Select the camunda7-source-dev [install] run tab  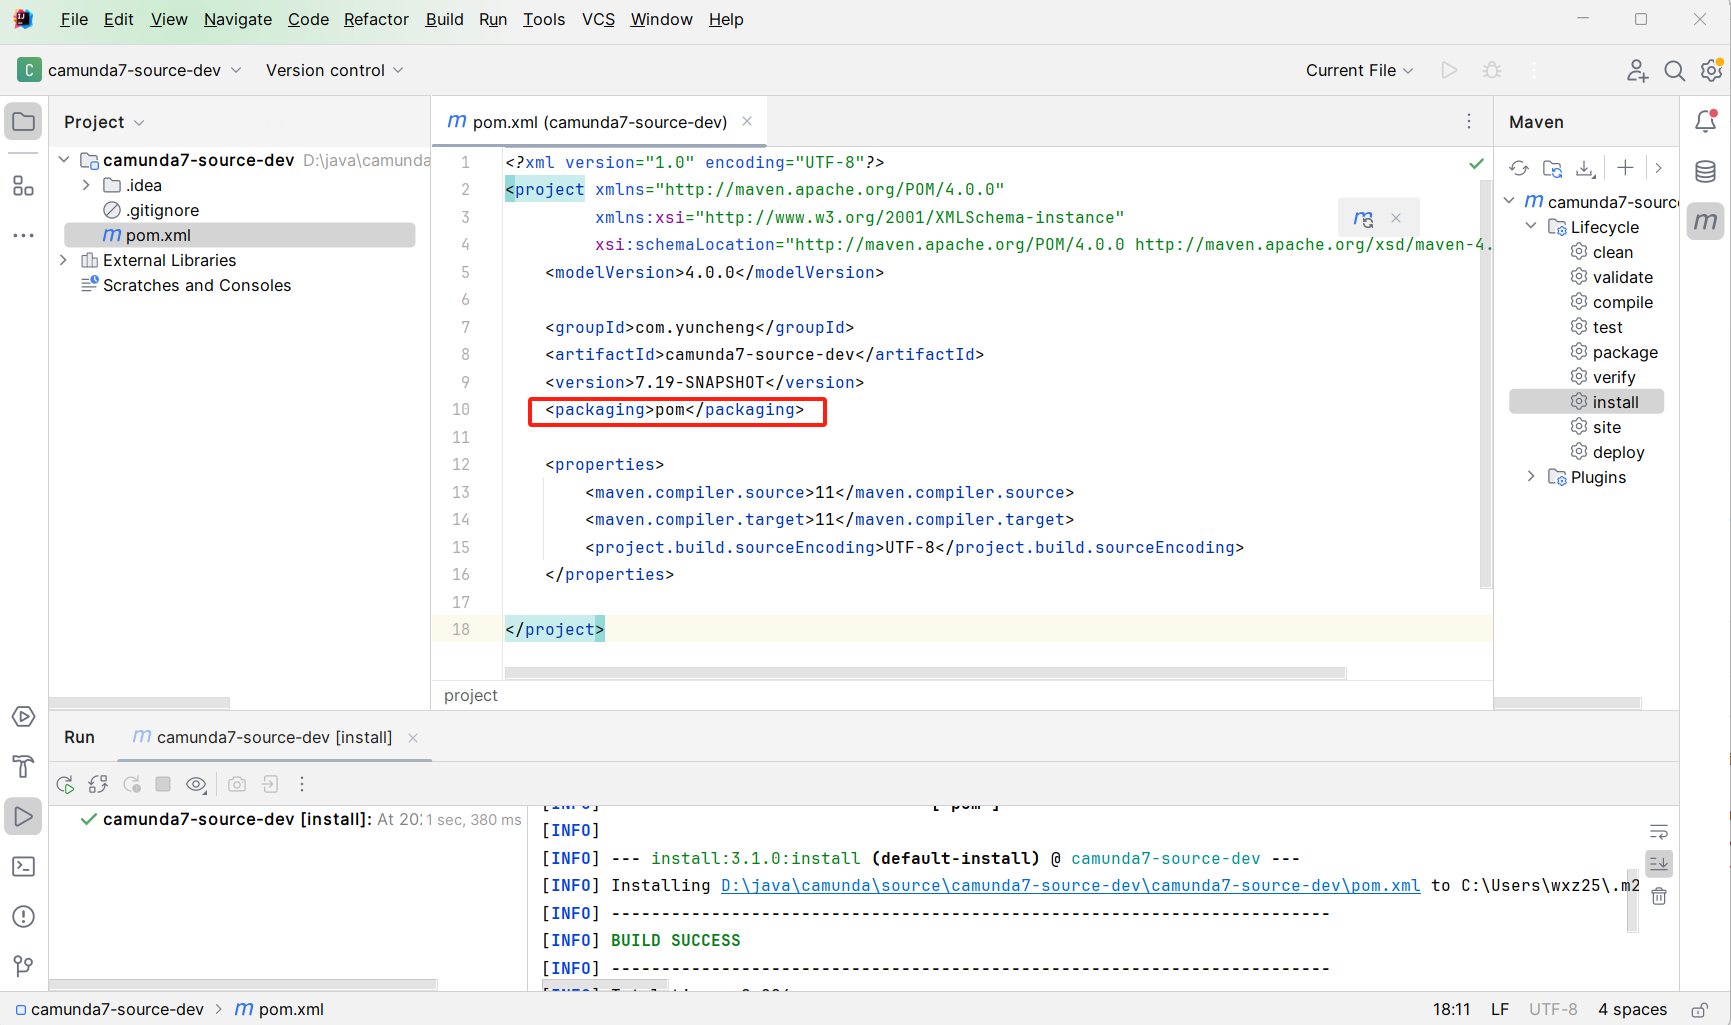275,737
